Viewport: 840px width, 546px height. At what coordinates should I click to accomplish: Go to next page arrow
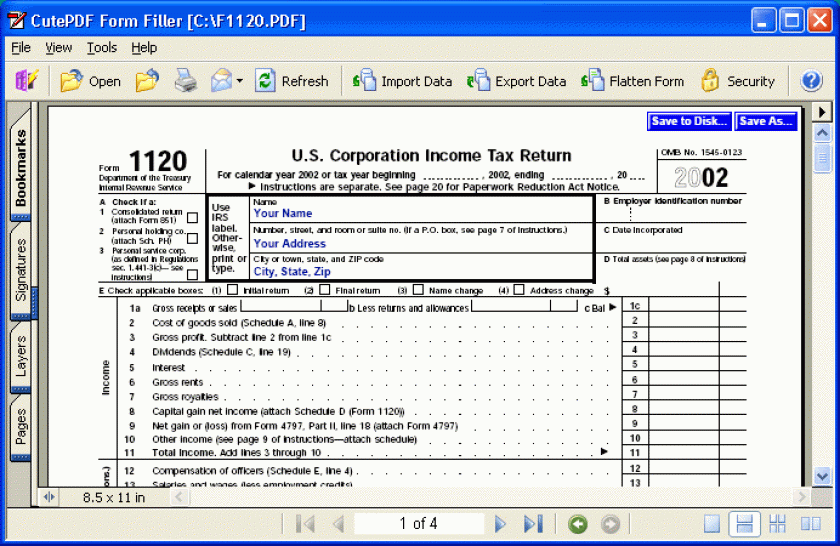pyautogui.click(x=500, y=523)
